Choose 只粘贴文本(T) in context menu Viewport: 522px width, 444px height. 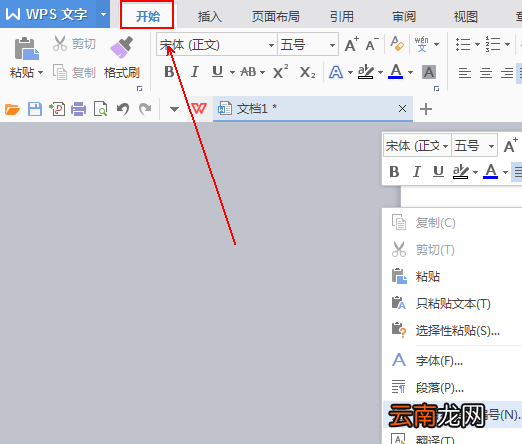[452, 304]
